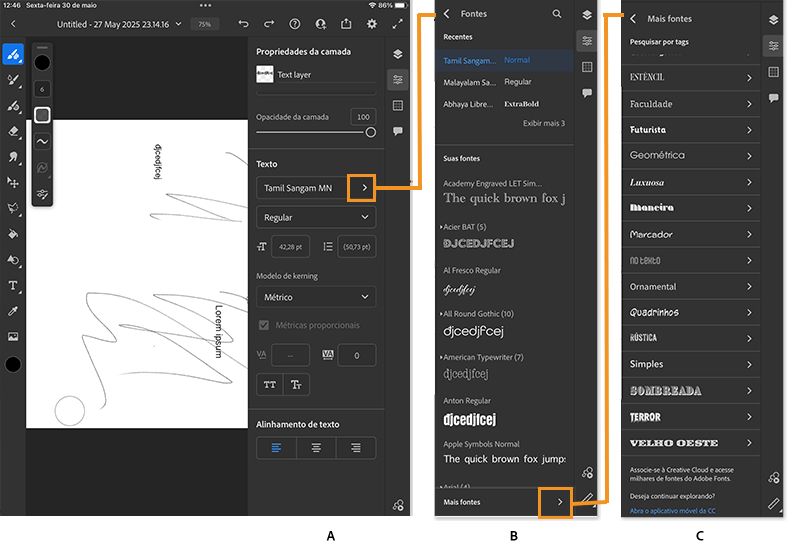Viewport: 800px width, 556px height.
Task: Select the Lasso selection tool
Action: tap(13, 208)
